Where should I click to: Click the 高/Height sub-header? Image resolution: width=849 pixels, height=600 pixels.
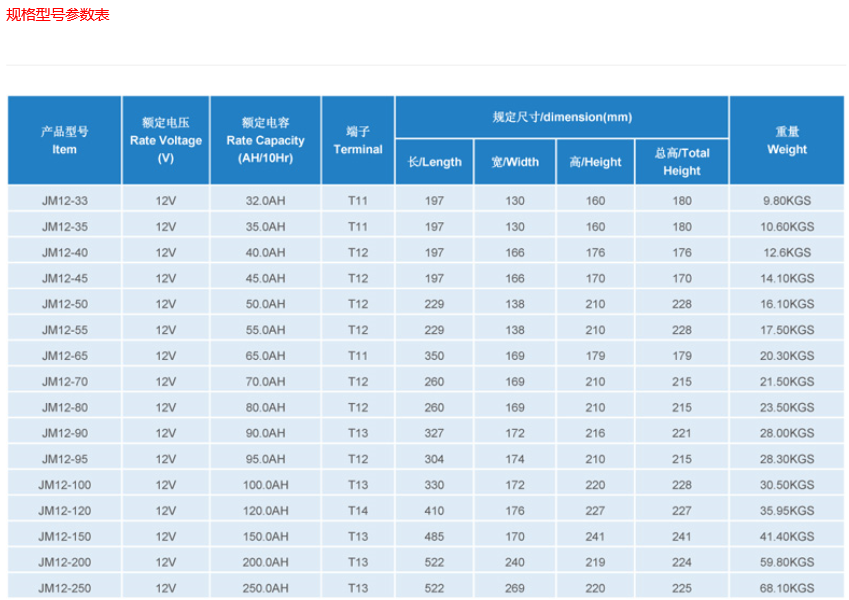tap(595, 162)
